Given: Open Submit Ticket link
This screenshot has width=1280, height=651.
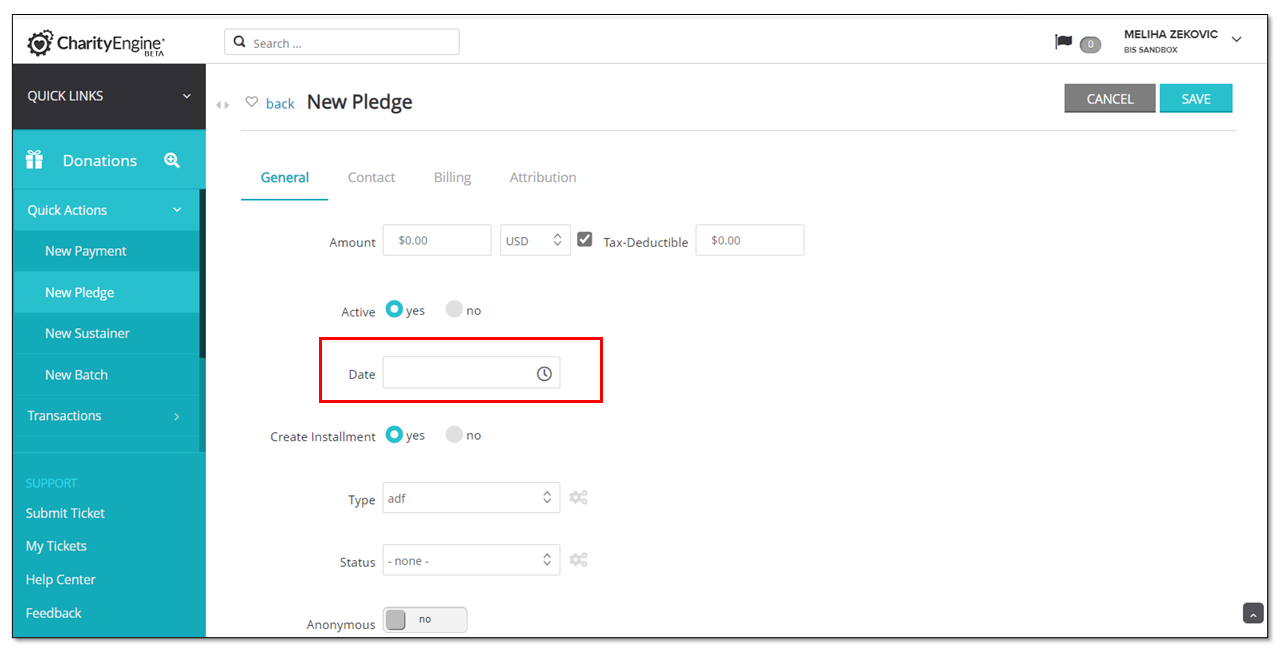Looking at the screenshot, I should [x=65, y=513].
